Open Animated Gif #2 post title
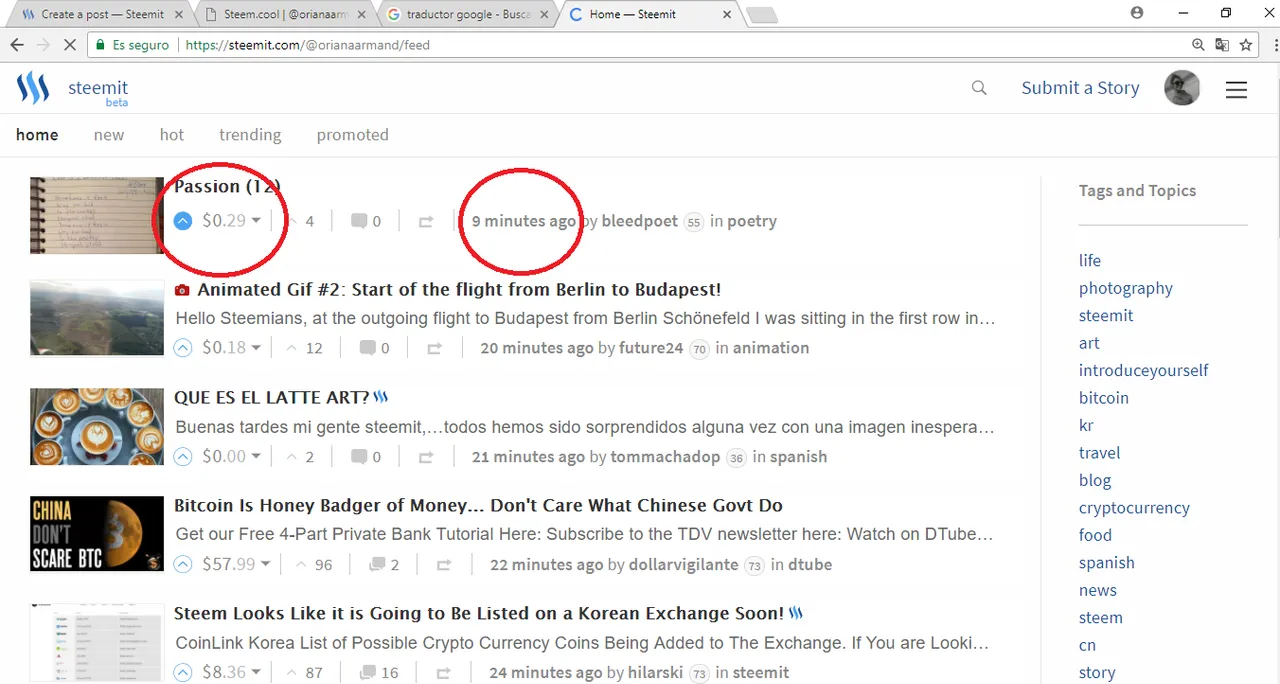The width and height of the screenshot is (1280, 684). [459, 289]
